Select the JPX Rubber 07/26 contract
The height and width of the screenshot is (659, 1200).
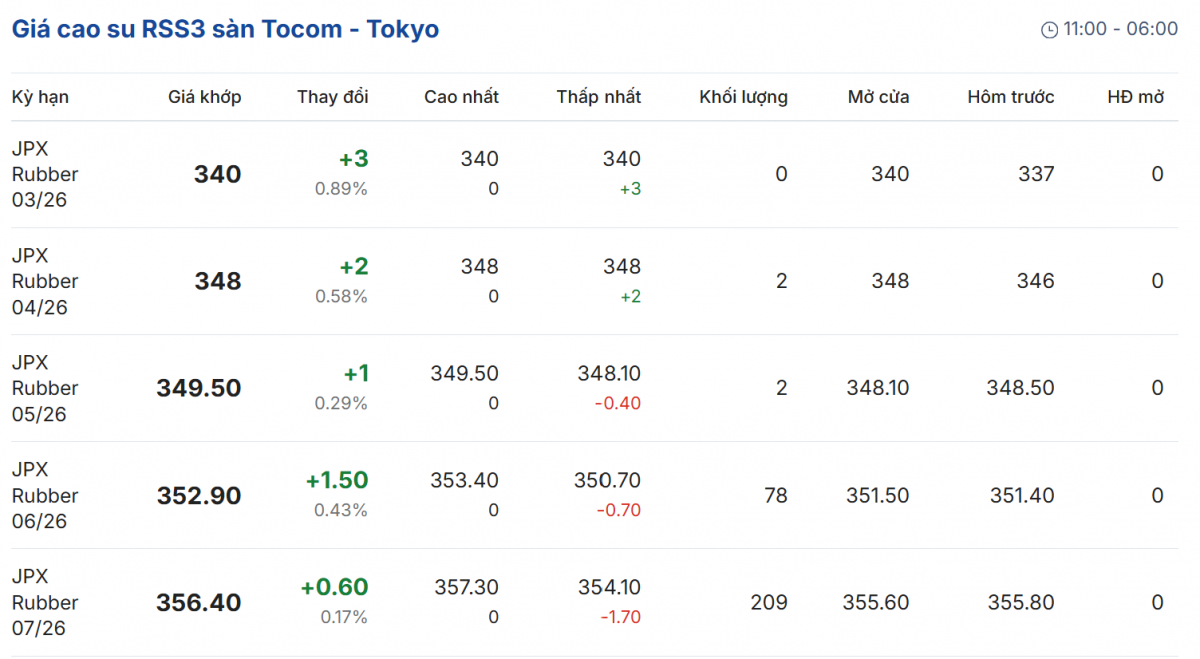[x=45, y=602]
